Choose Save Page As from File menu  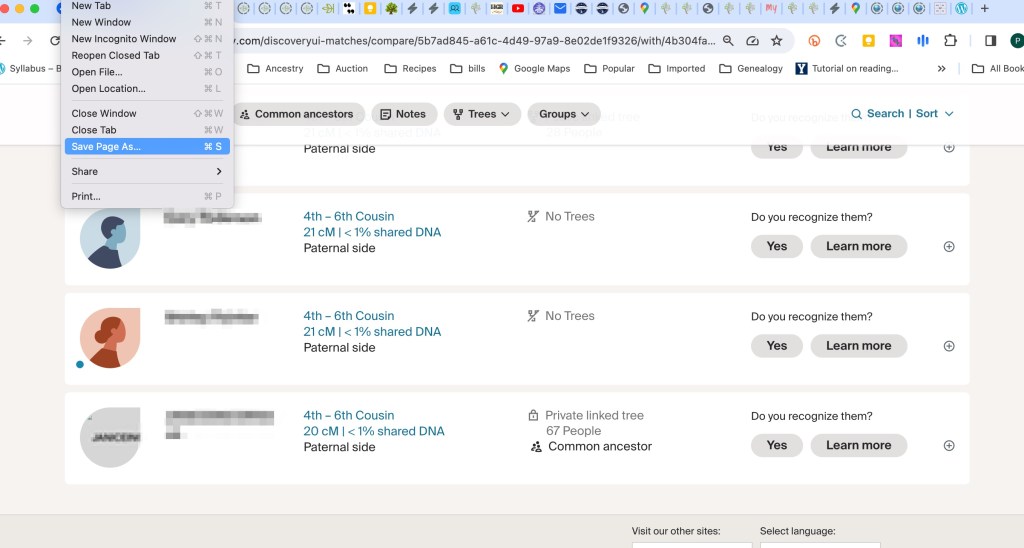pos(106,146)
